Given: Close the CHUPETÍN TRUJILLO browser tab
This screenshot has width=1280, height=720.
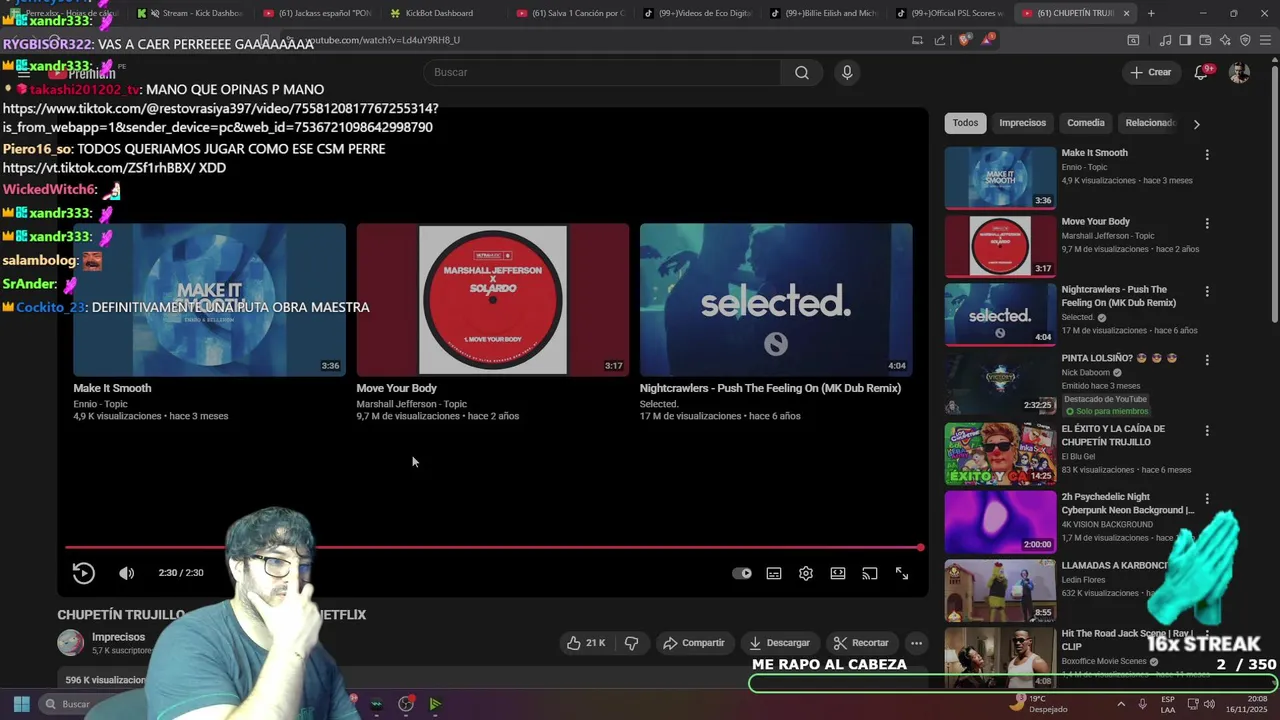Looking at the screenshot, I should pos(1126,13).
